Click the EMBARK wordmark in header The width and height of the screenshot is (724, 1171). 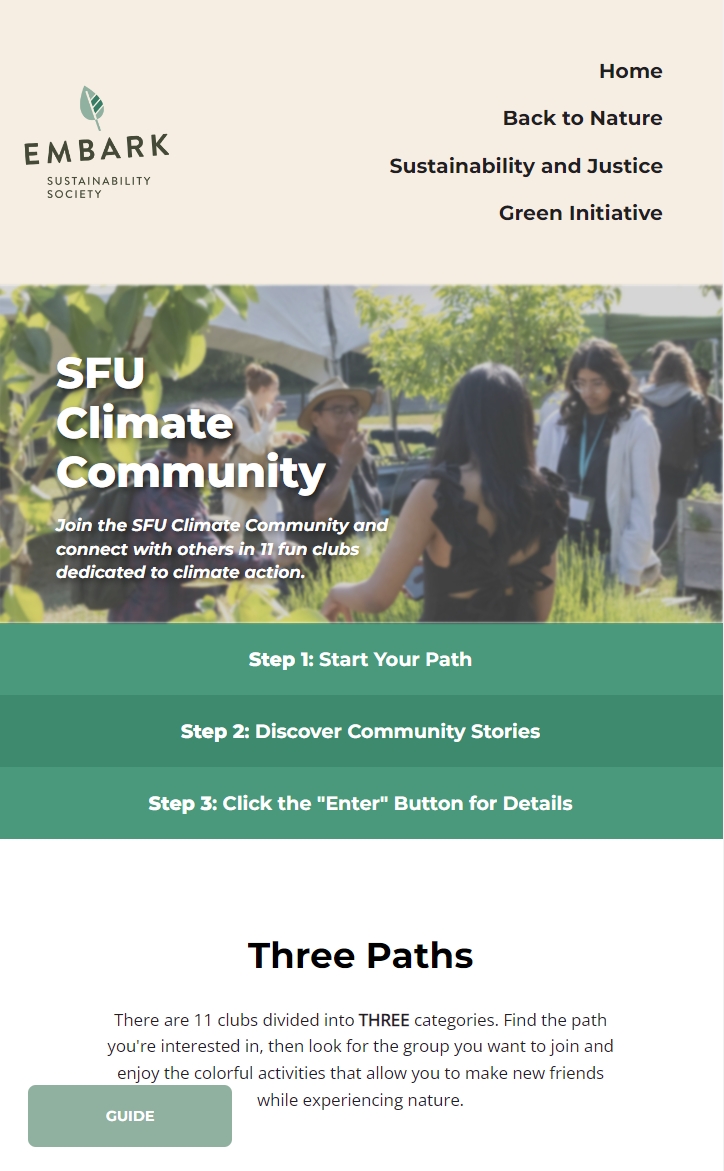coord(96,149)
